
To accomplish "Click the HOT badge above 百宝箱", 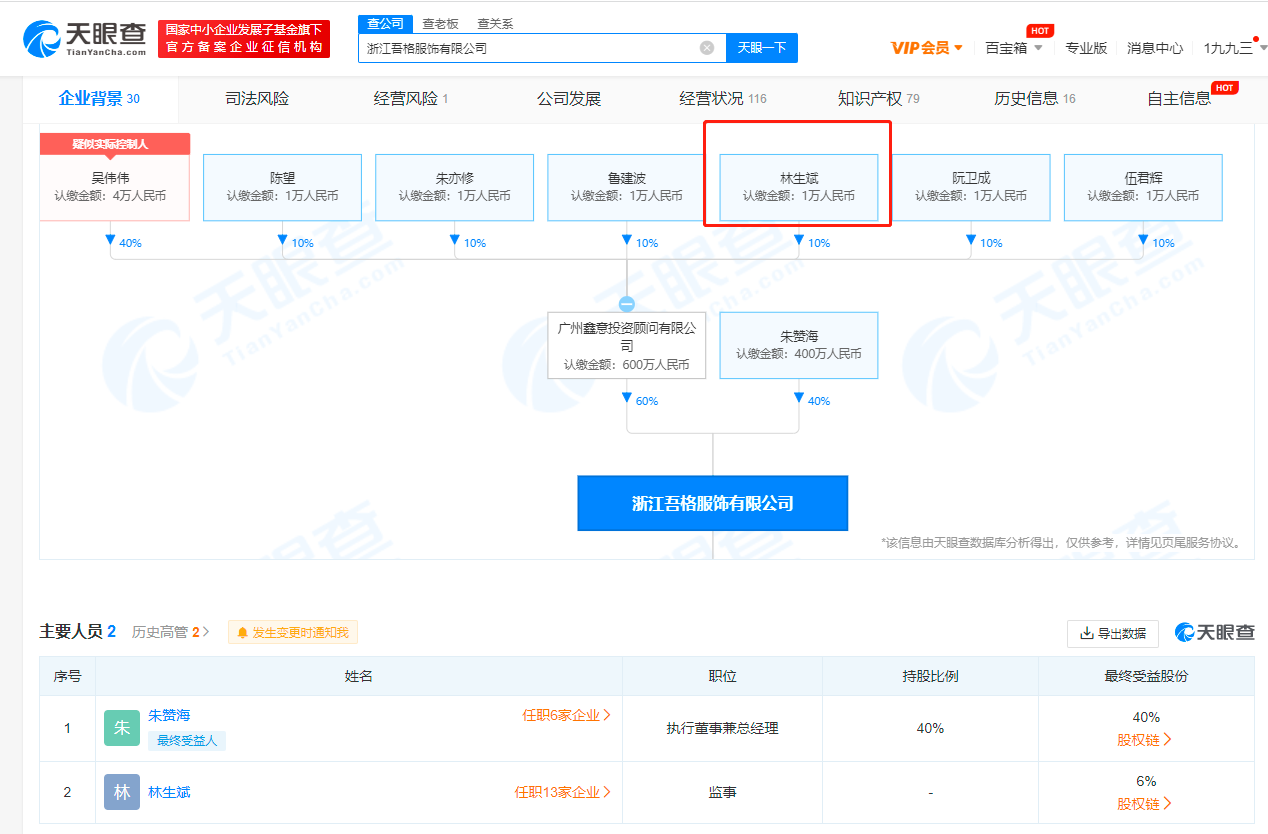I will tap(1040, 31).
